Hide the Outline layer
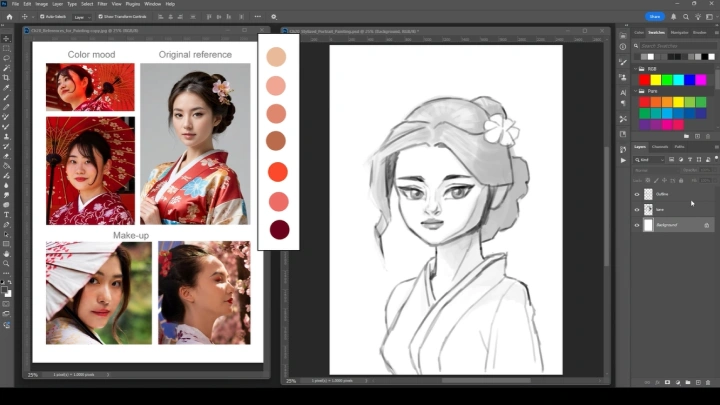 [x=637, y=195]
